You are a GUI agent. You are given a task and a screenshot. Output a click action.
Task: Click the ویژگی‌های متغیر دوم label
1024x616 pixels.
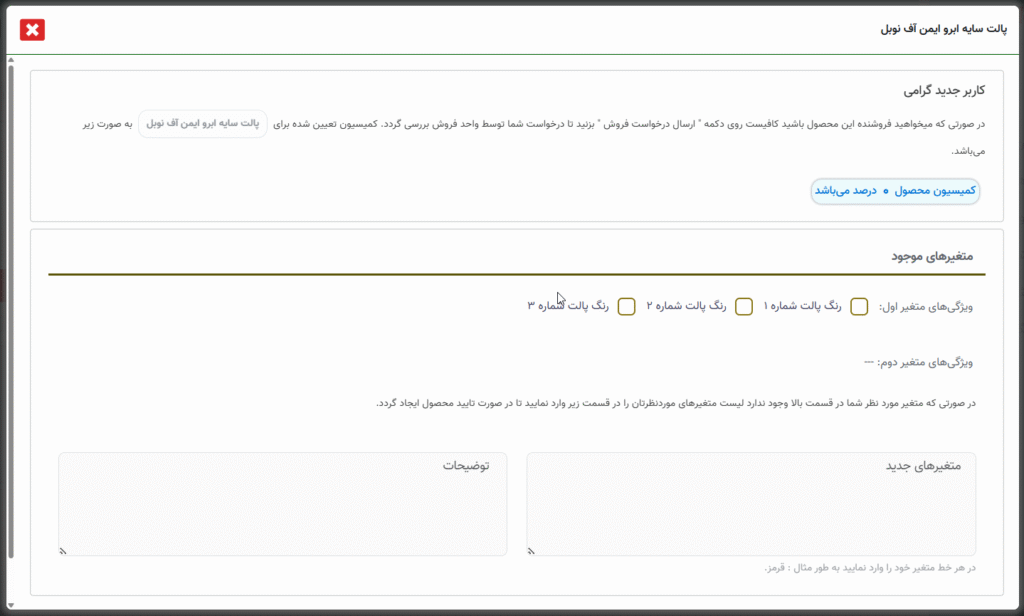point(923,362)
